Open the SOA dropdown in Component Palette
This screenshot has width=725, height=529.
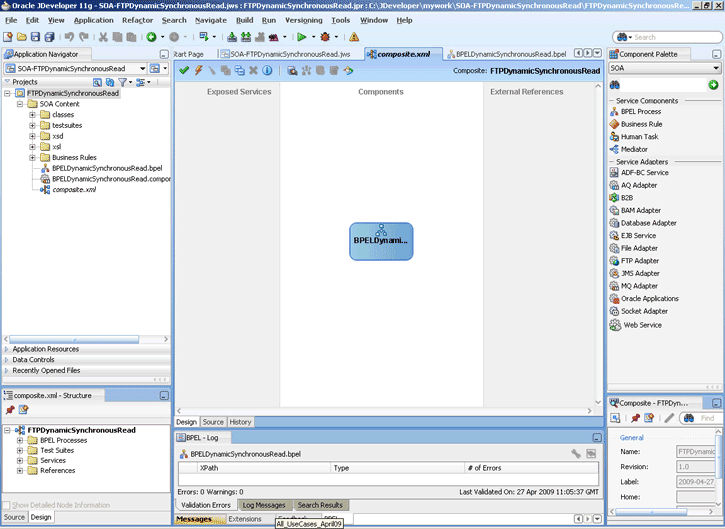tap(716, 68)
